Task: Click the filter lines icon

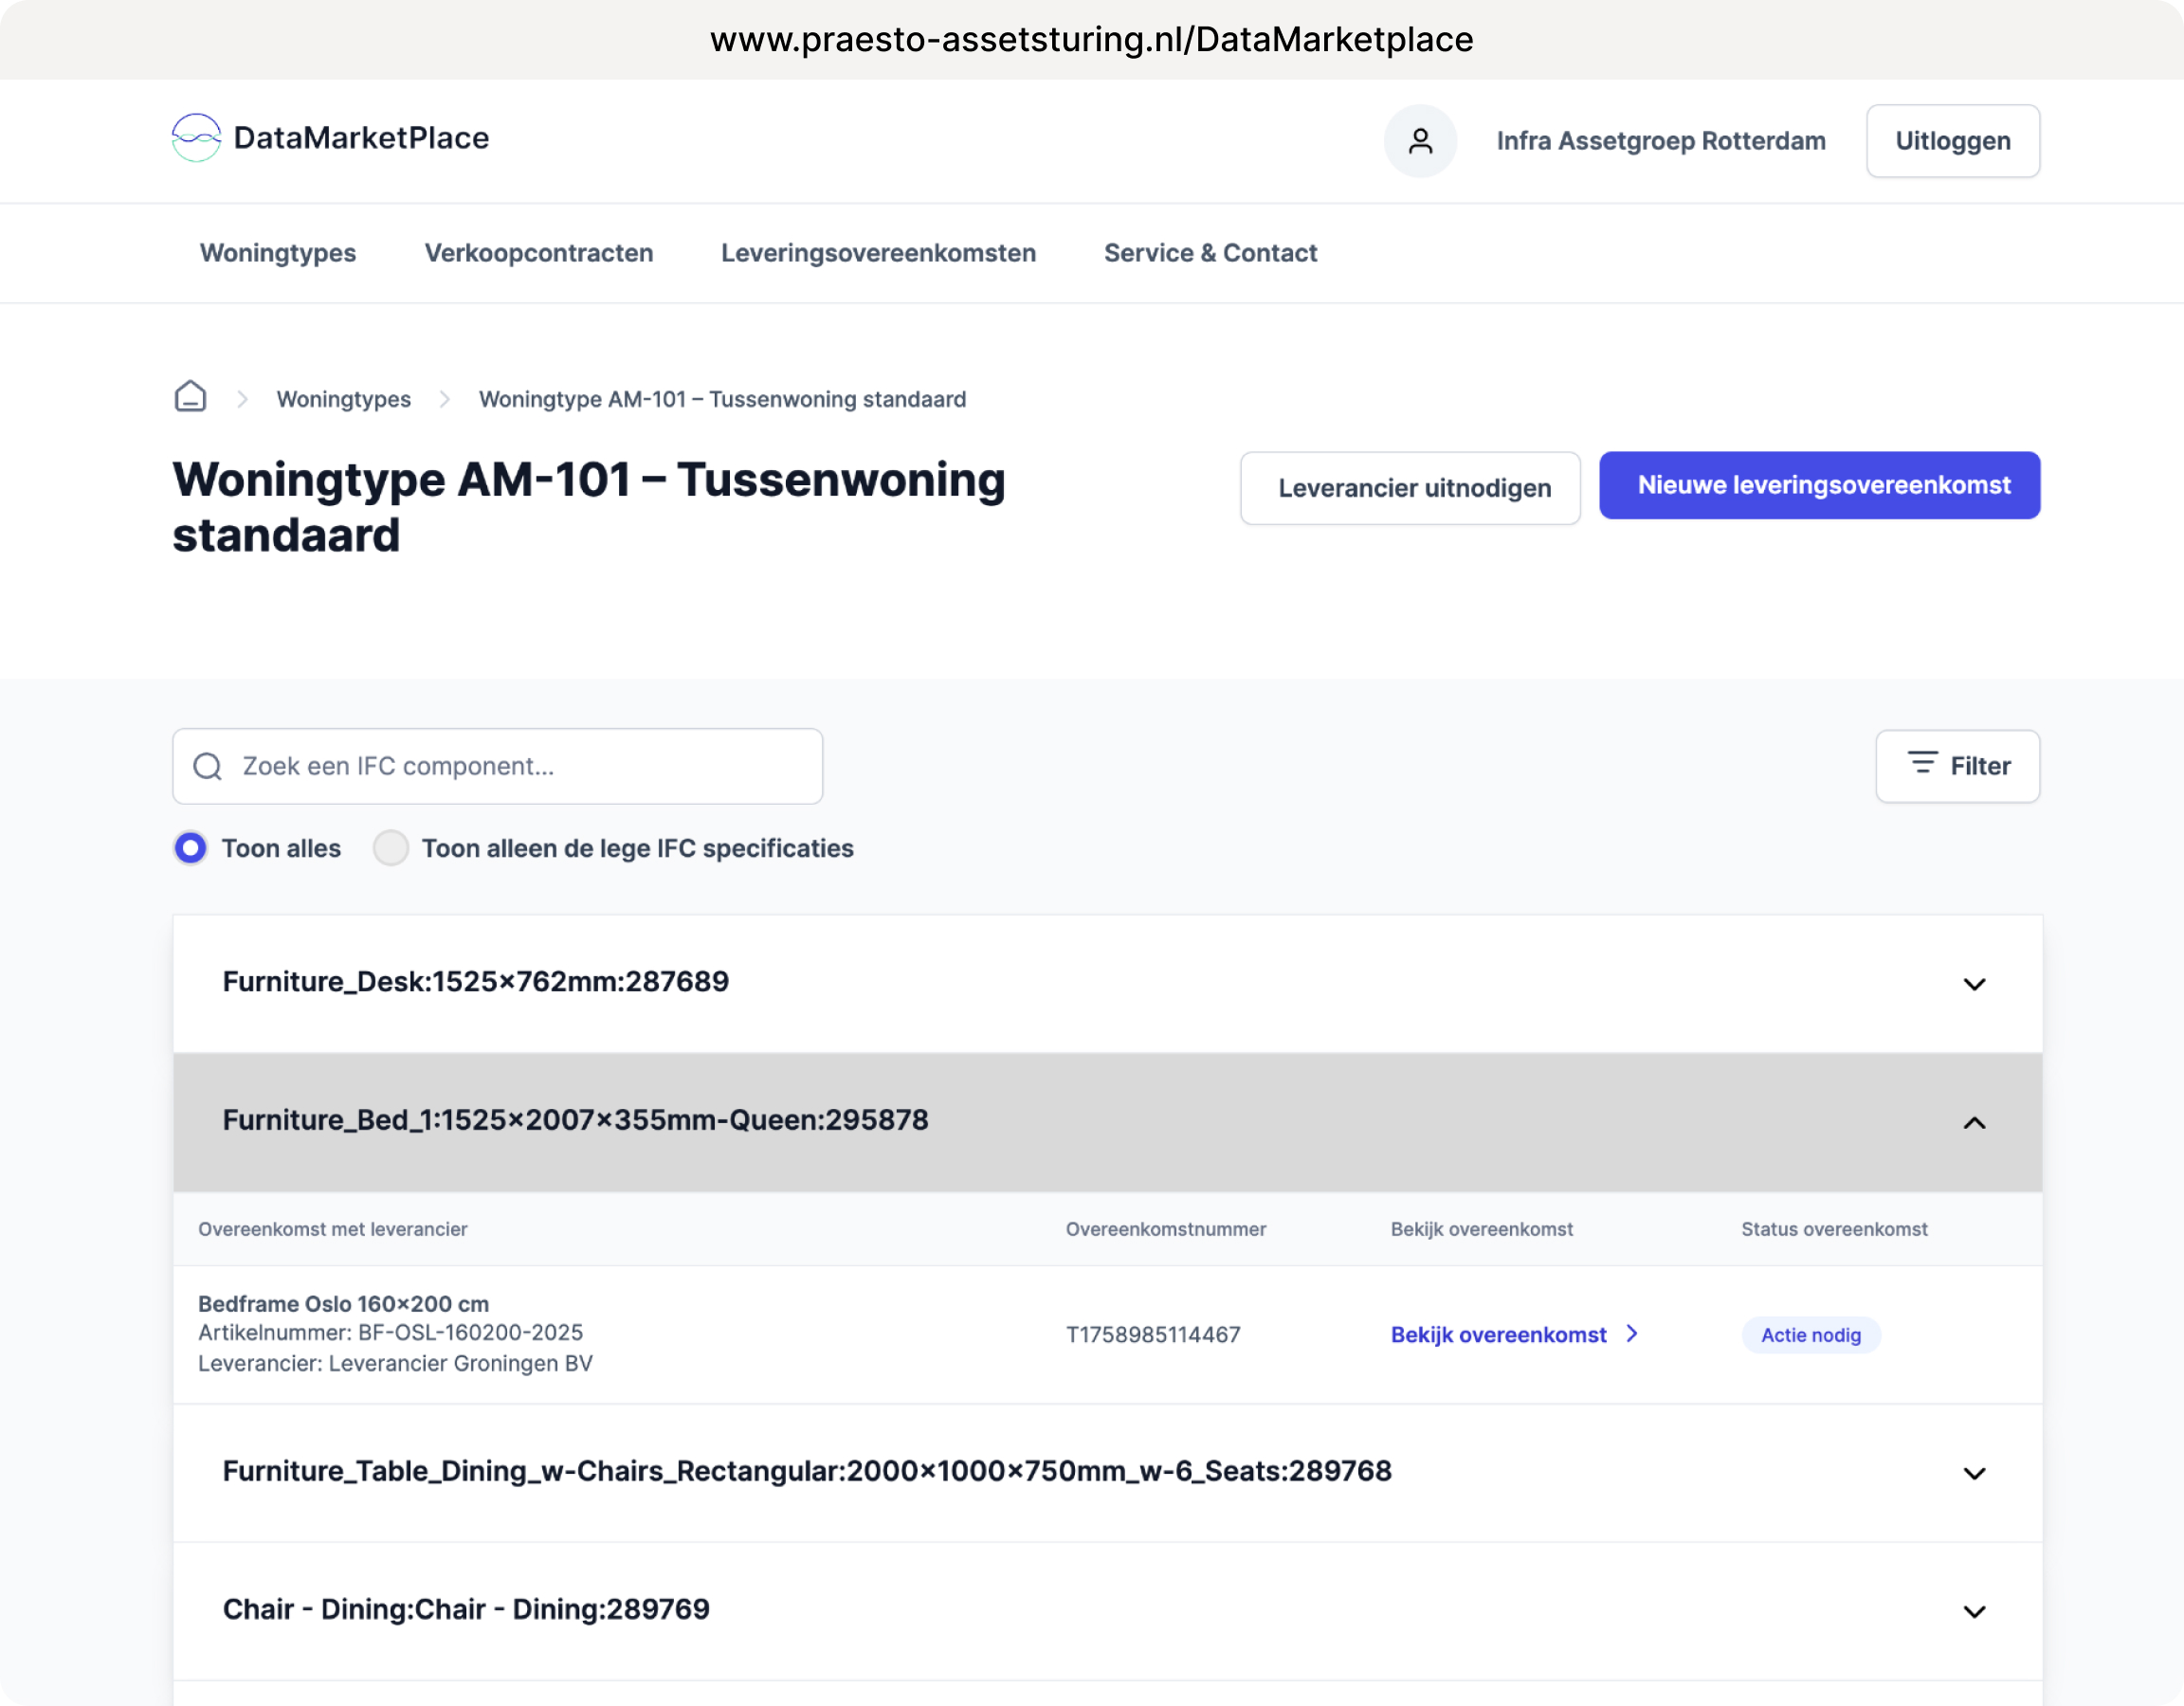Action: (1921, 764)
